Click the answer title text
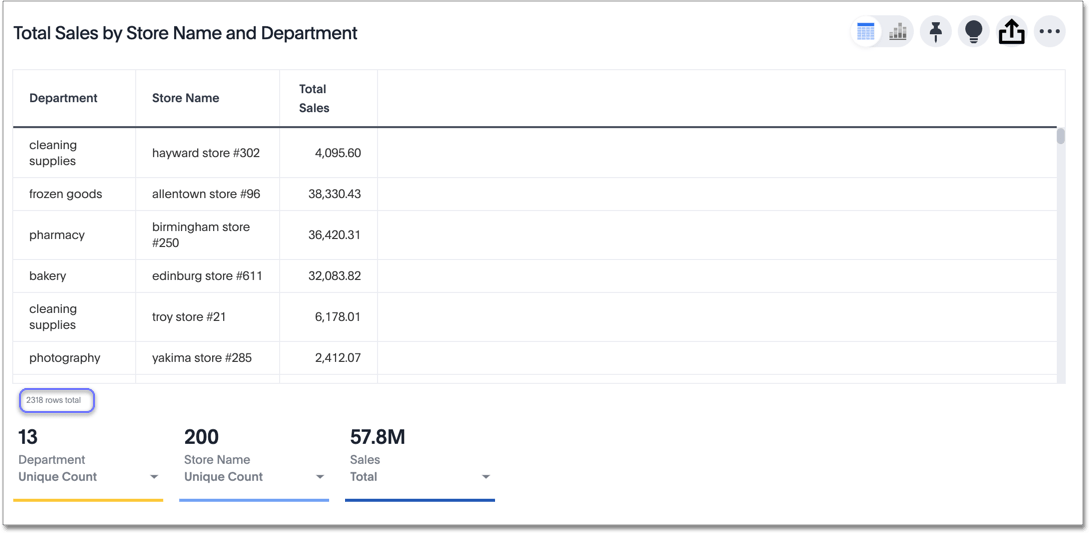This screenshot has height=534, width=1090. coord(185,33)
